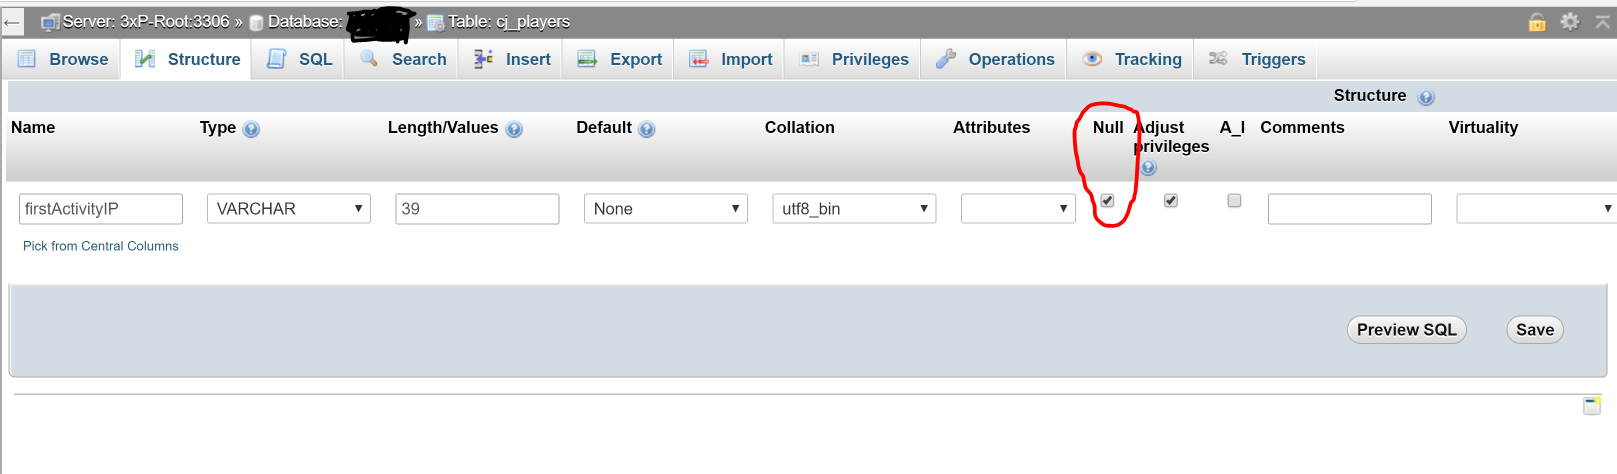Image resolution: width=1617 pixels, height=474 pixels.
Task: Click the Type help question-mark icon
Action: pos(251,129)
